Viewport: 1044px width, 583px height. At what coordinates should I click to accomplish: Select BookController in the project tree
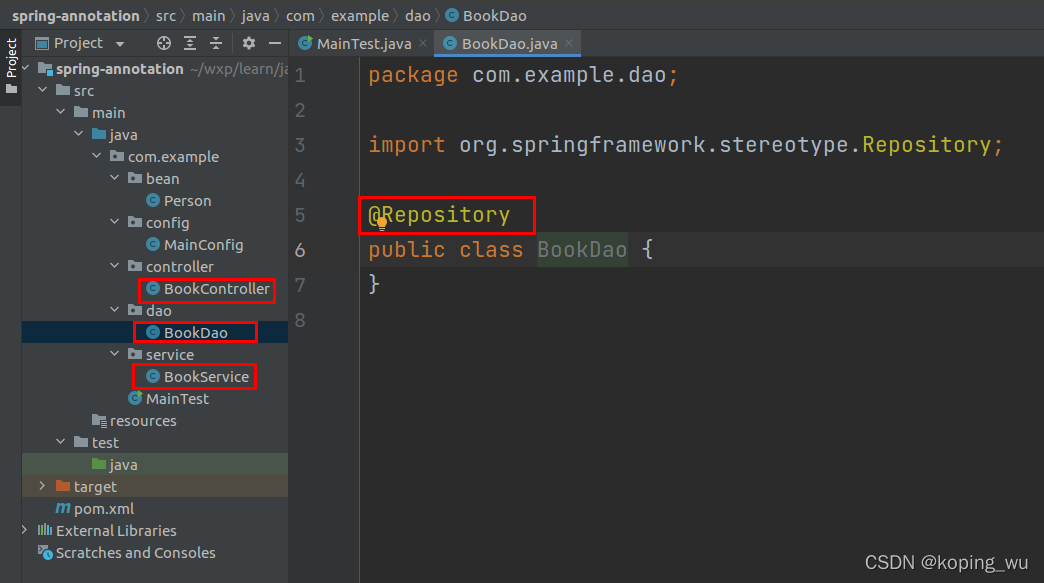[x=216, y=288]
